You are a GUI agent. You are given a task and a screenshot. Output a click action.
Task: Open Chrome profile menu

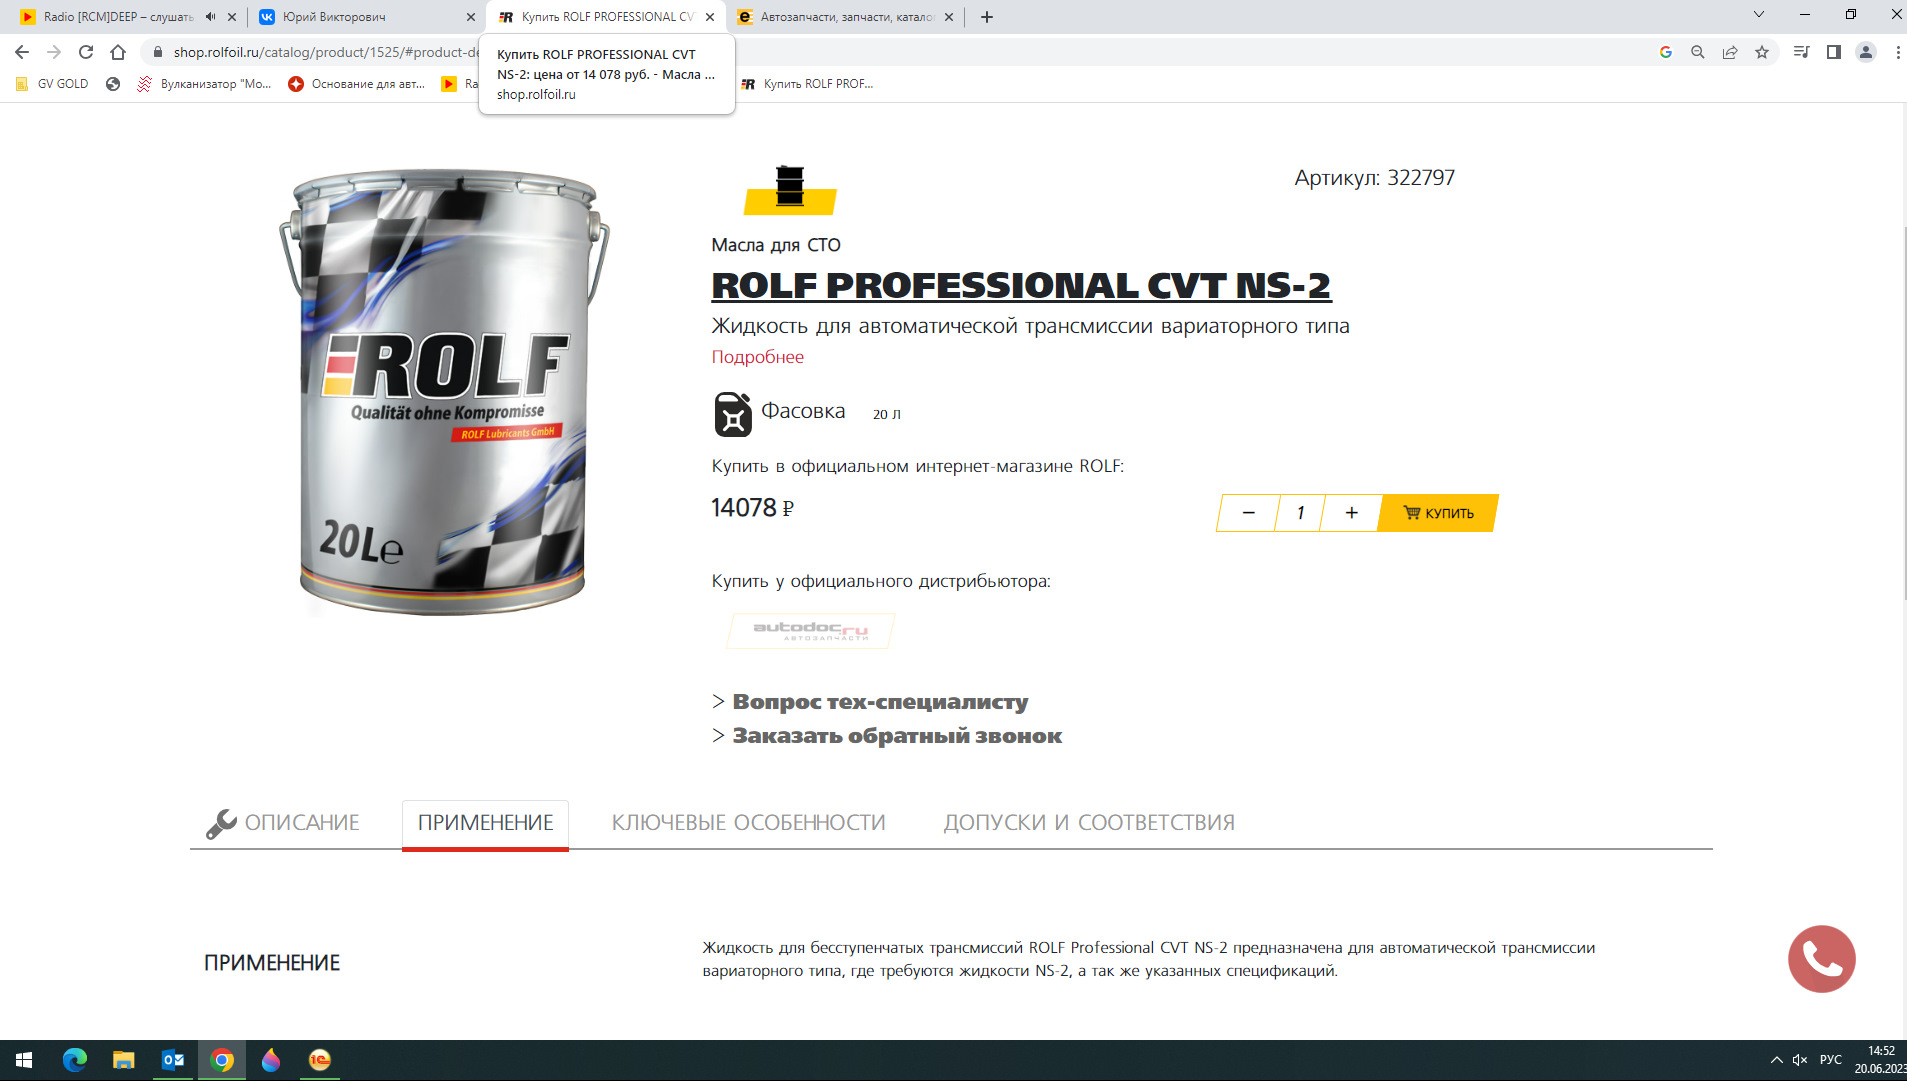point(1866,52)
